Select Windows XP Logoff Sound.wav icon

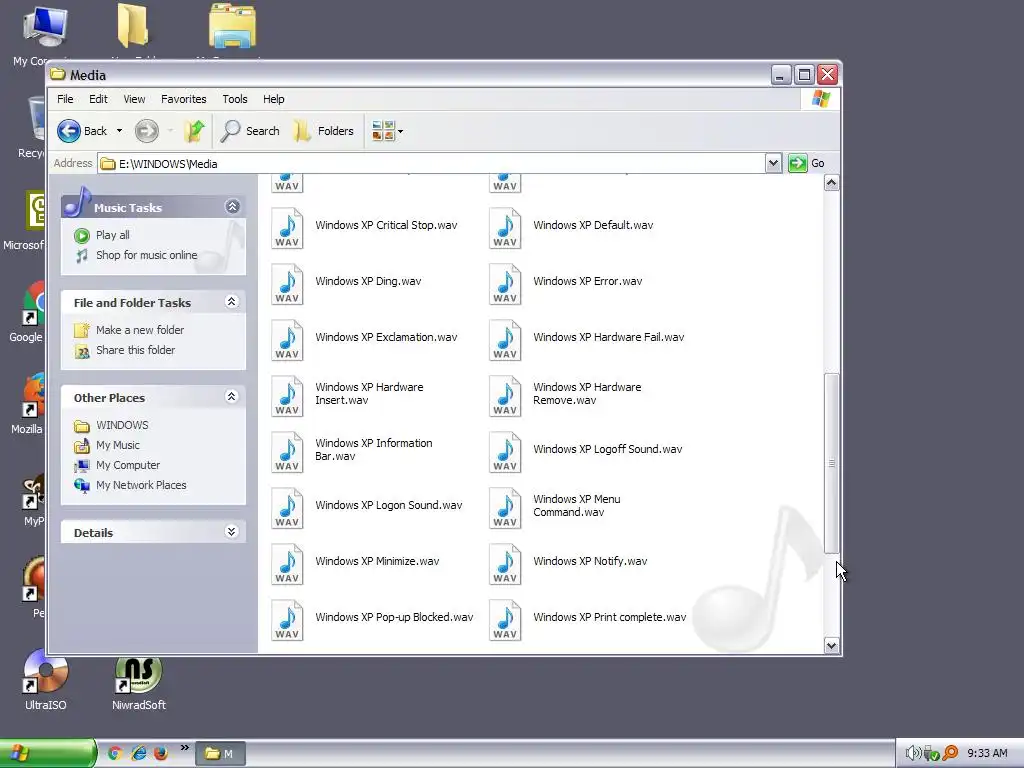click(505, 453)
